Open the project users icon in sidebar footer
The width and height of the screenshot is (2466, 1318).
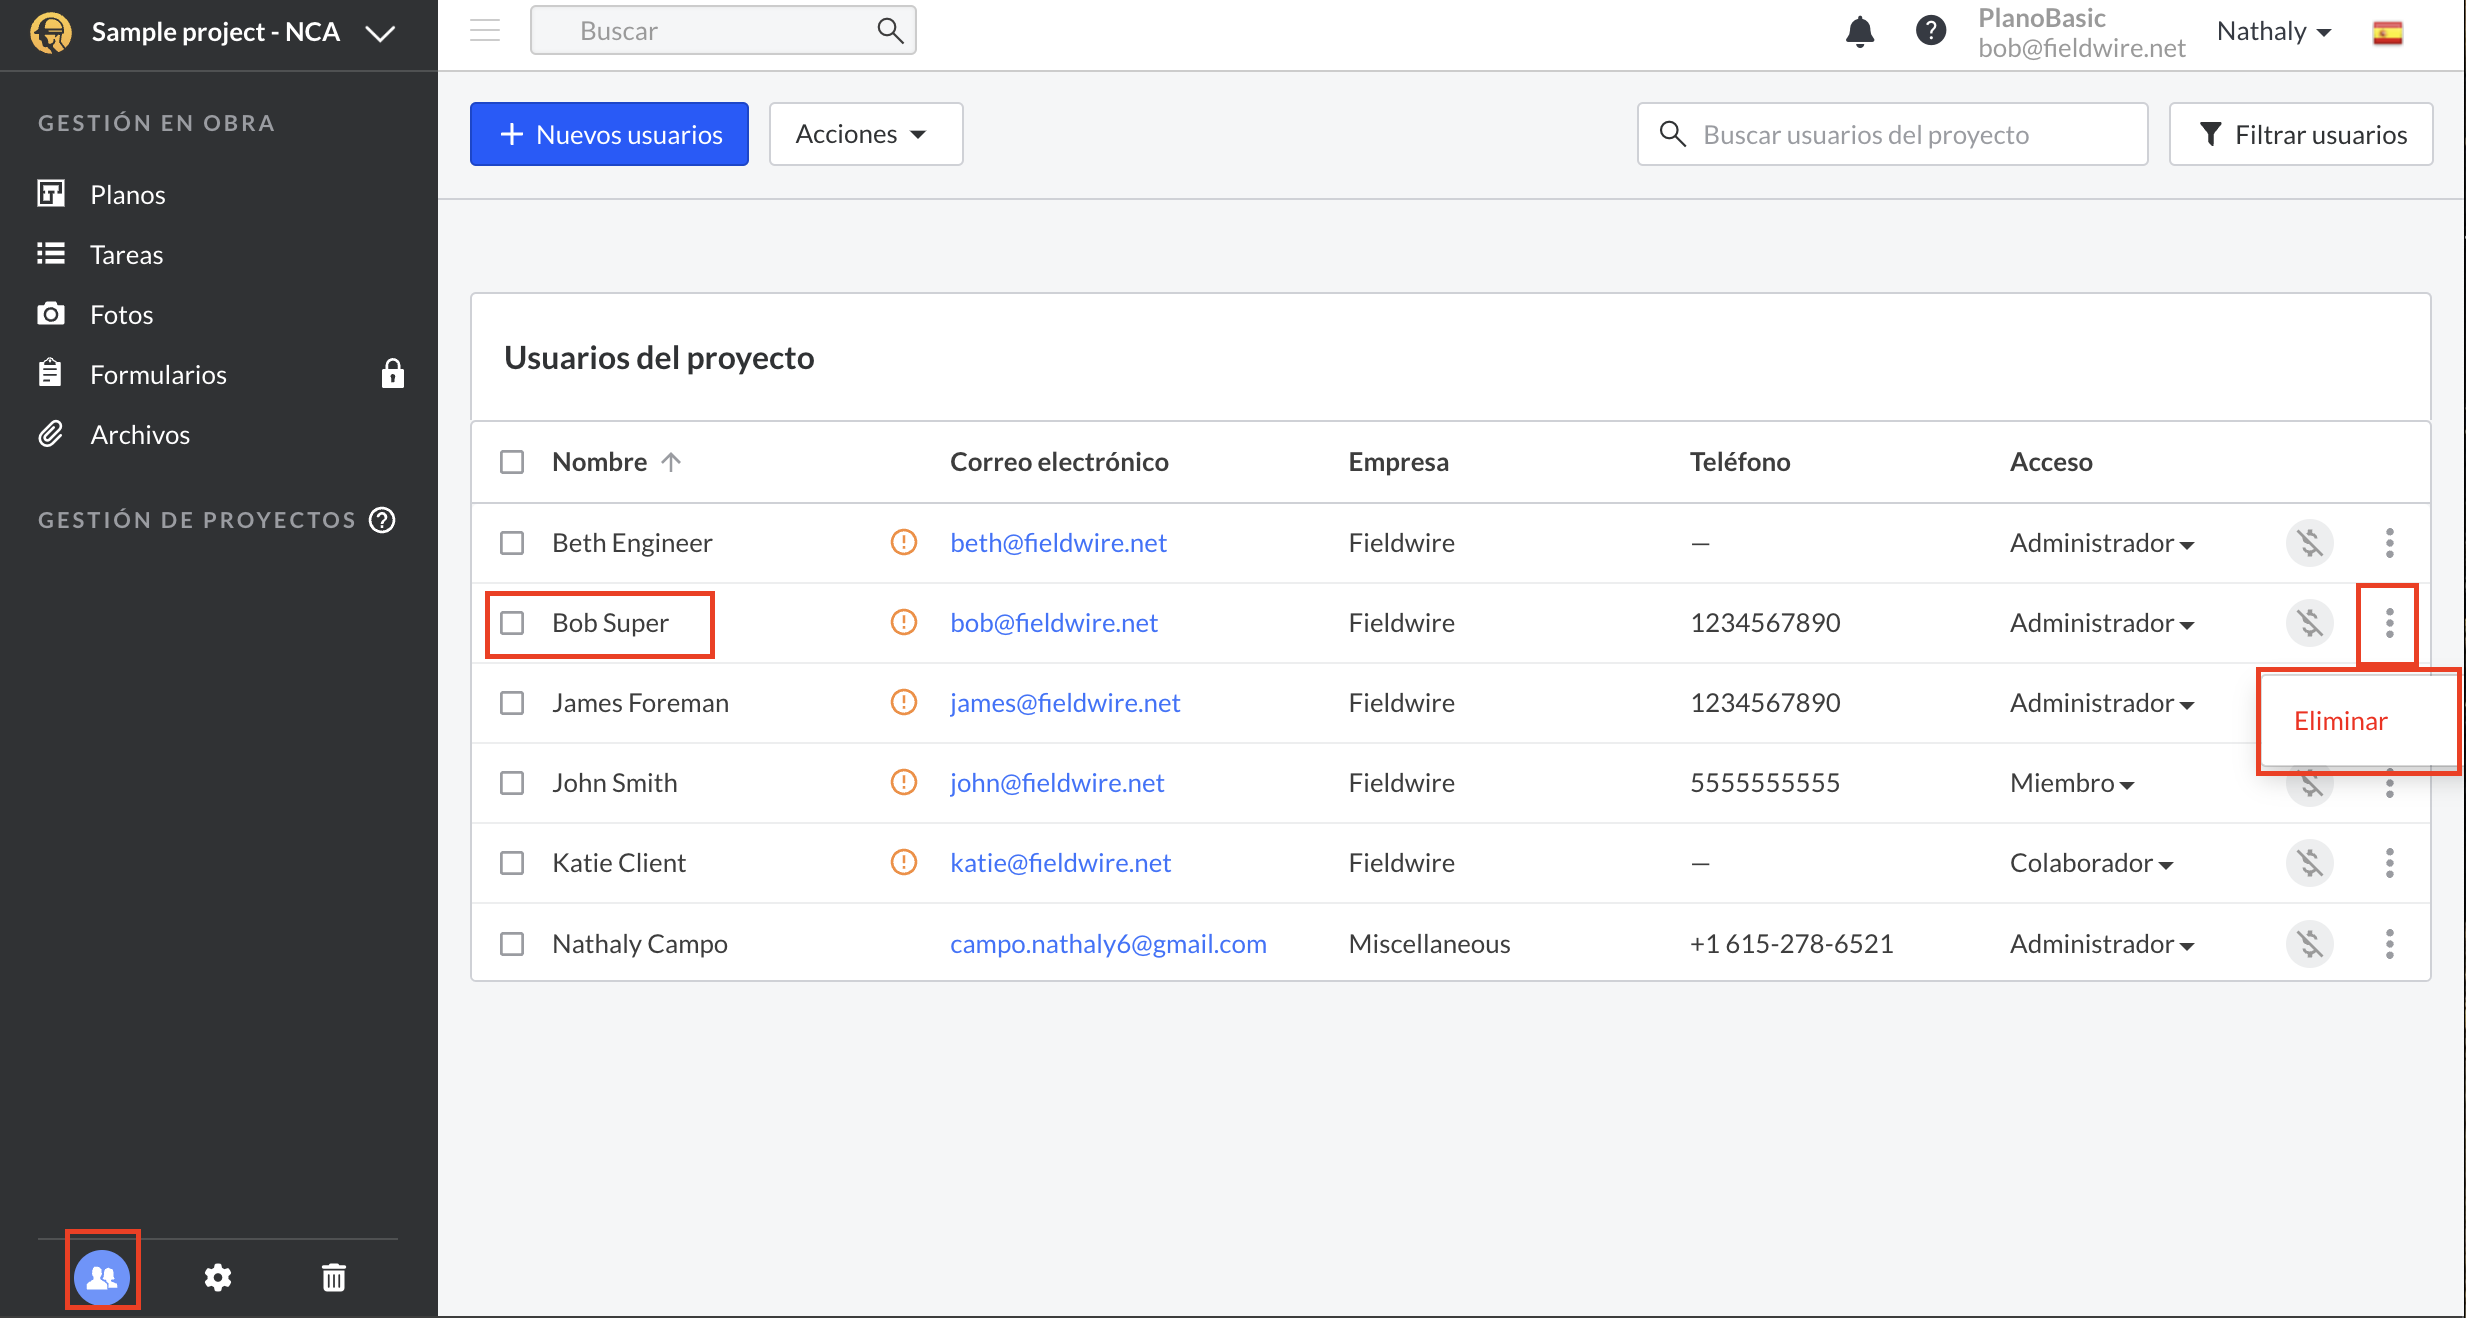click(102, 1276)
